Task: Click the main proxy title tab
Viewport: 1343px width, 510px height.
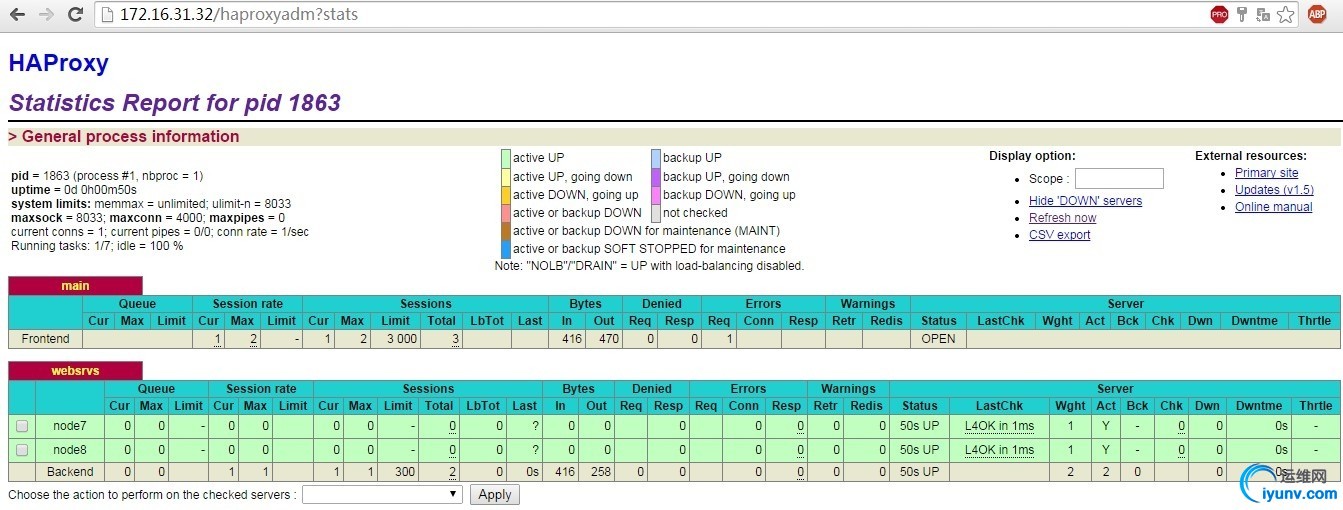Action: click(x=75, y=286)
